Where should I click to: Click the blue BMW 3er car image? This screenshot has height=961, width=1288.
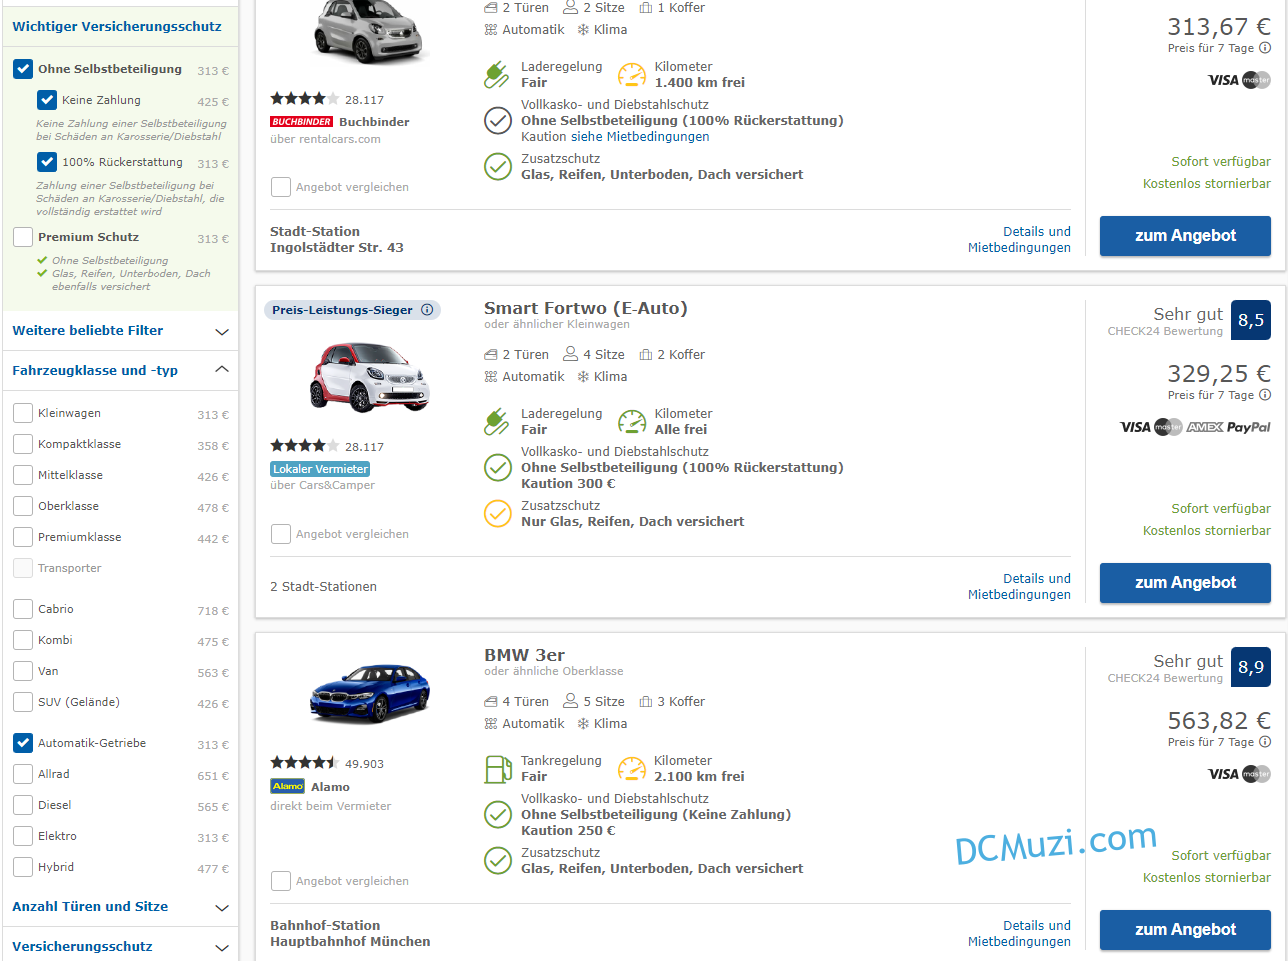click(369, 693)
